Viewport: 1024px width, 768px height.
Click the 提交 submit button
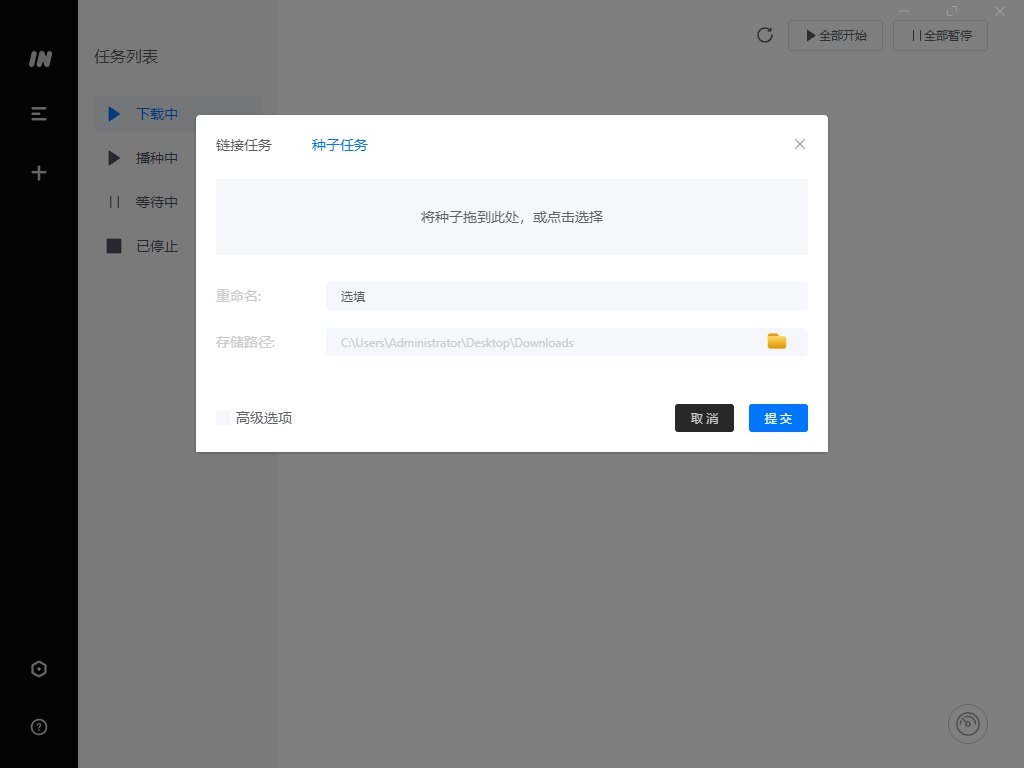point(778,418)
